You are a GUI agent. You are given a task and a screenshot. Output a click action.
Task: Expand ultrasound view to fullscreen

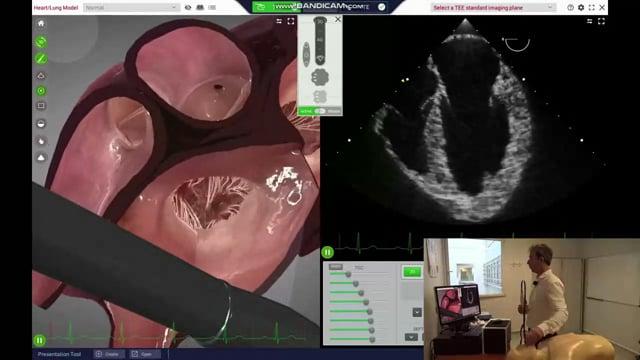601,21
